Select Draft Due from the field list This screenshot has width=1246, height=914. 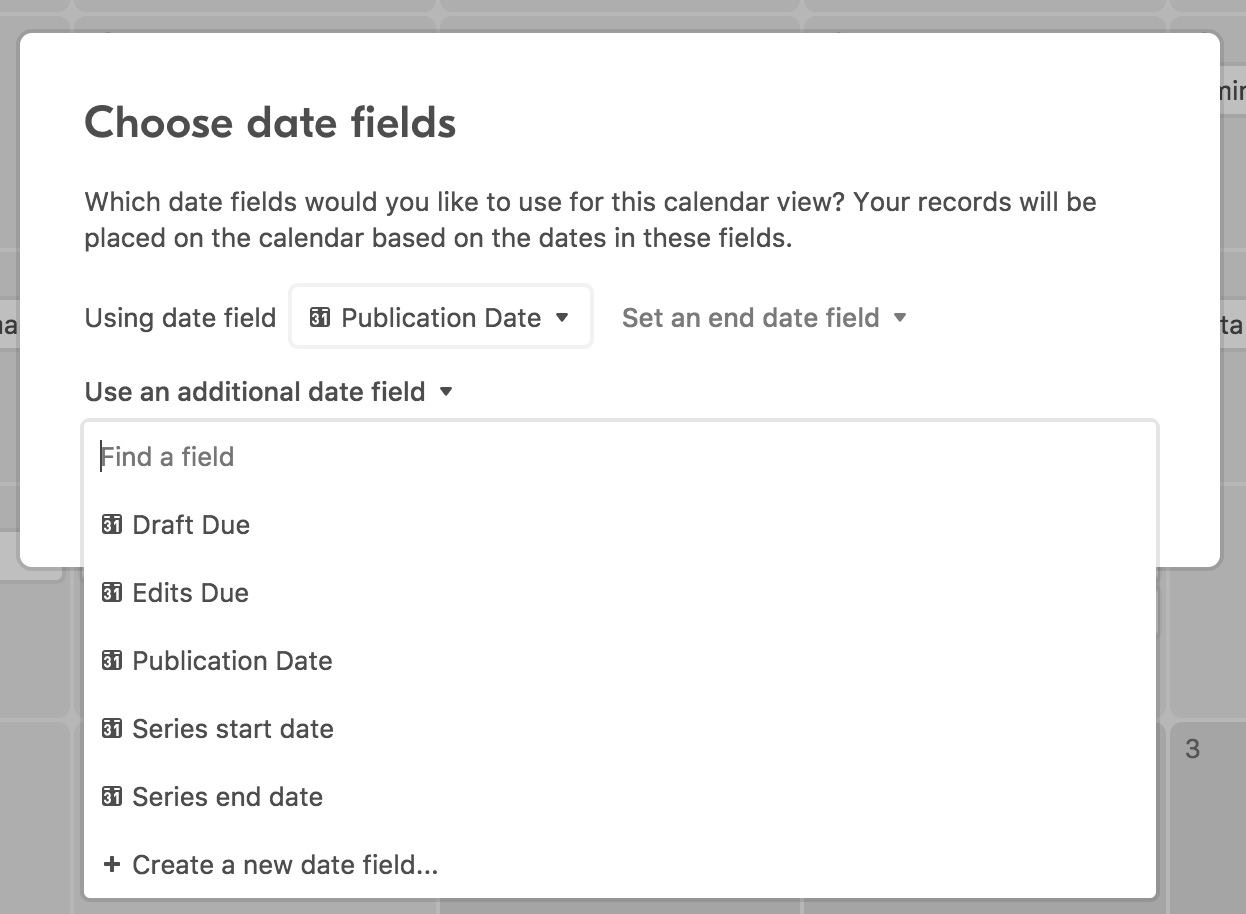pyautogui.click(x=620, y=524)
